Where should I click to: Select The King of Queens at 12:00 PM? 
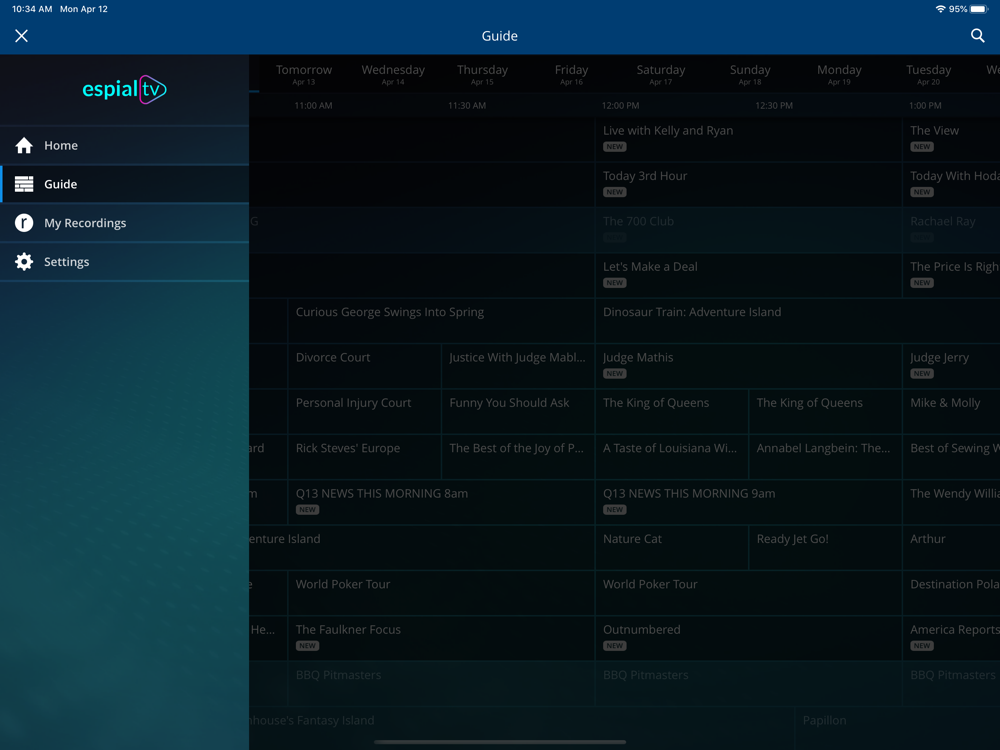tap(672, 411)
